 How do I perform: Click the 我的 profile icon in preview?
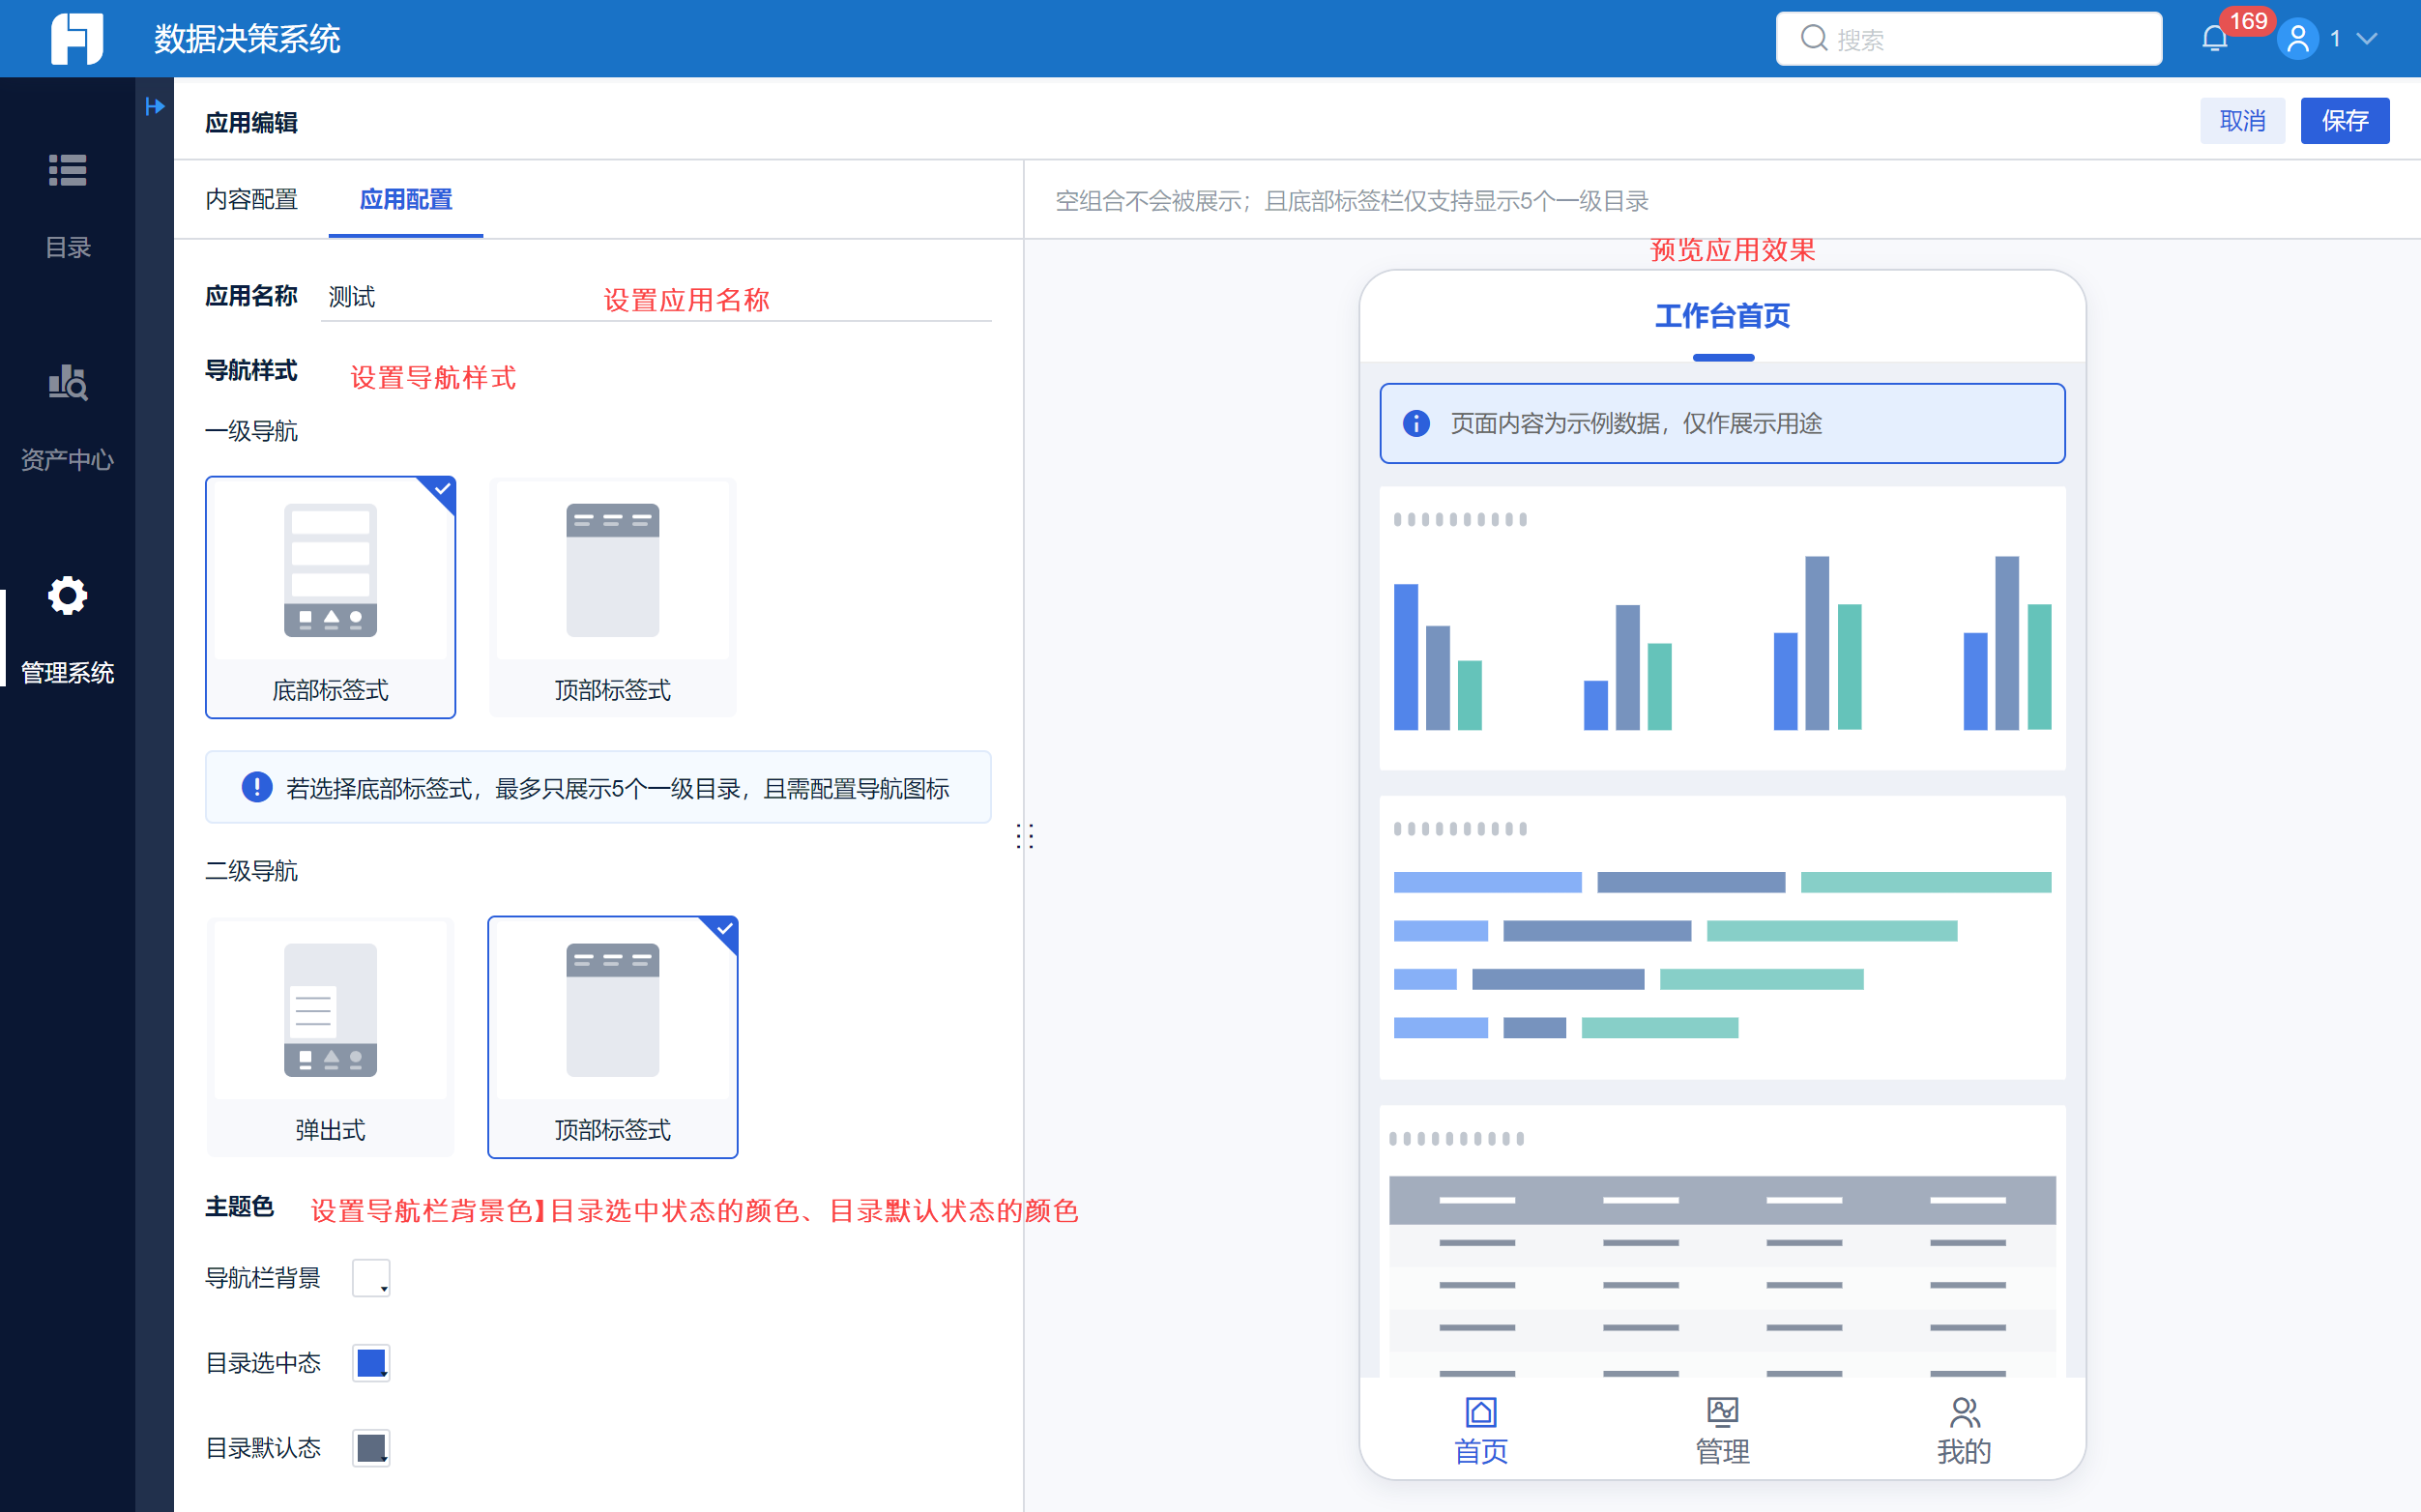click(x=1964, y=1412)
